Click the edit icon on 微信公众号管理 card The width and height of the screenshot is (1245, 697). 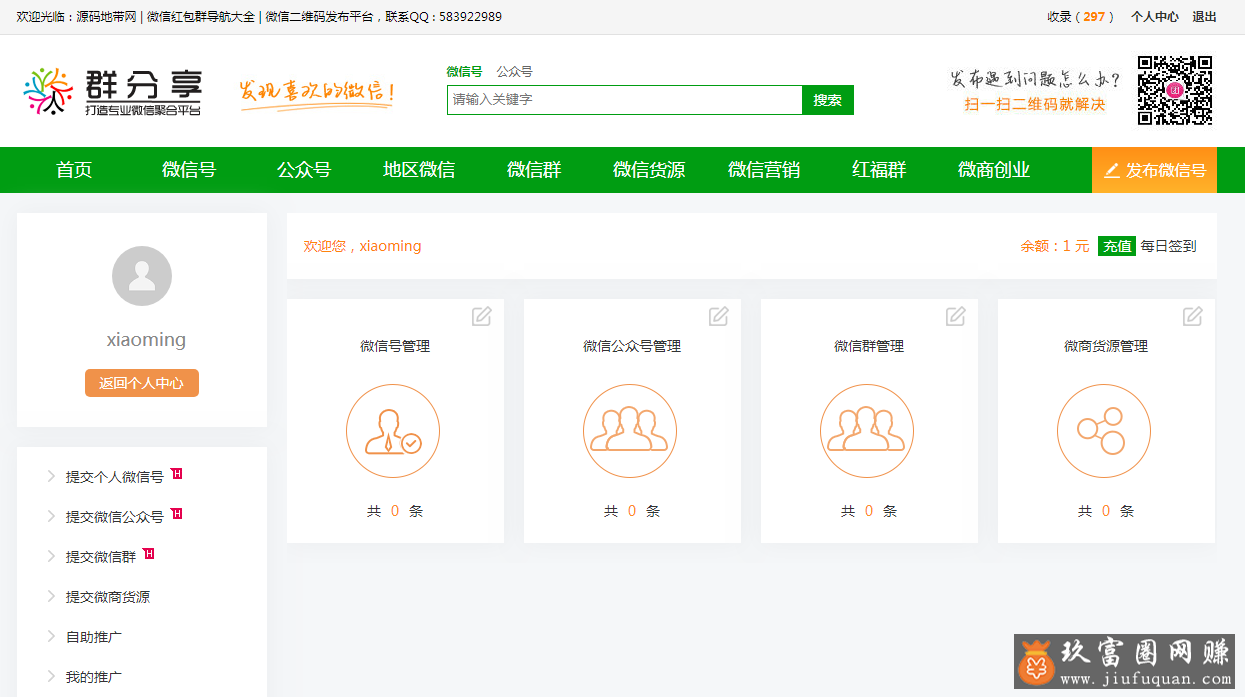coord(718,316)
